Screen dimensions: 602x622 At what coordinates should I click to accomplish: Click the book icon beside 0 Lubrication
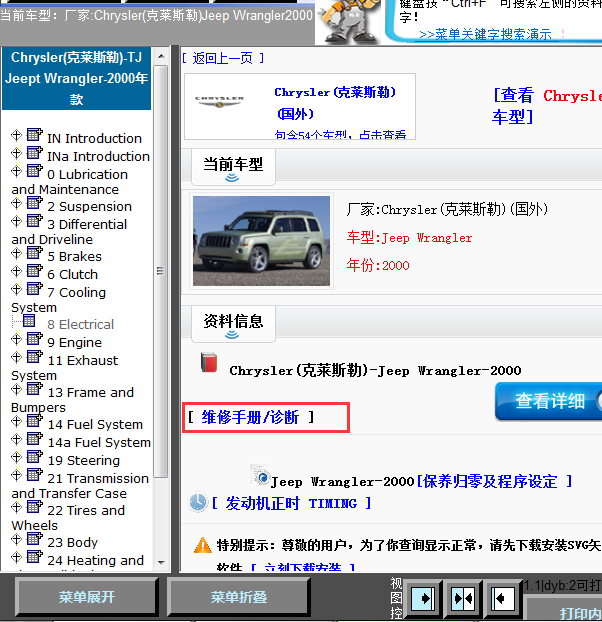[35, 171]
